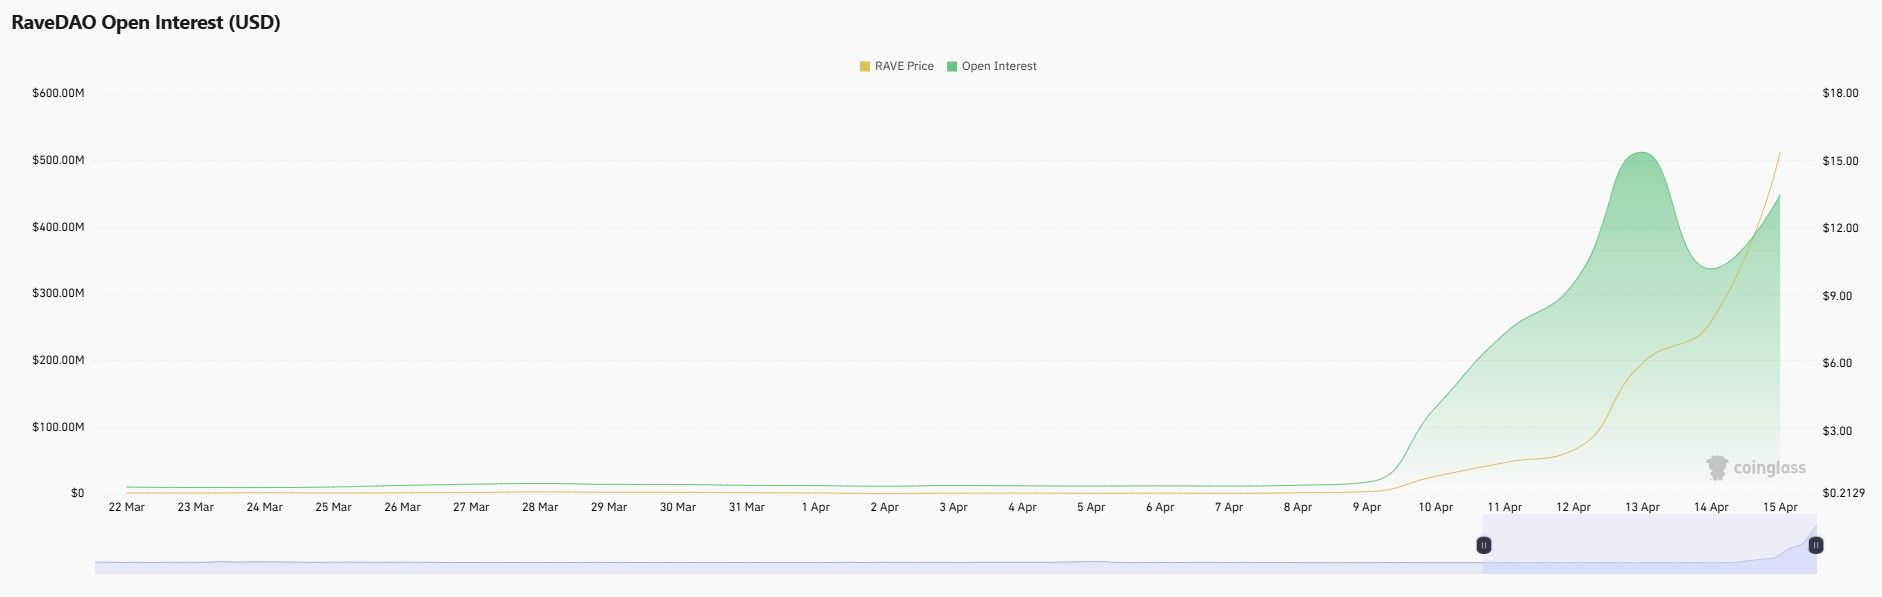Click the RaveDAO Open Interest (USD) title
The width and height of the screenshot is (1882, 597).
(146, 23)
